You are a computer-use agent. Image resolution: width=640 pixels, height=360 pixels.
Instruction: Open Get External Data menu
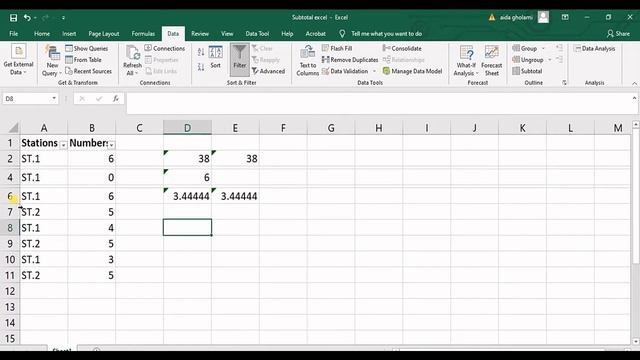18,60
